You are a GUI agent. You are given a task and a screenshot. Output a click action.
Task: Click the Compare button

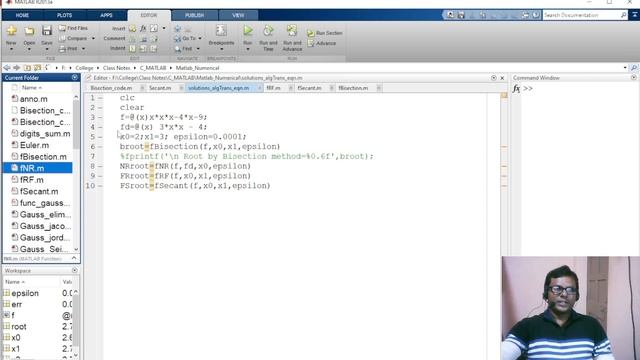(73, 38)
